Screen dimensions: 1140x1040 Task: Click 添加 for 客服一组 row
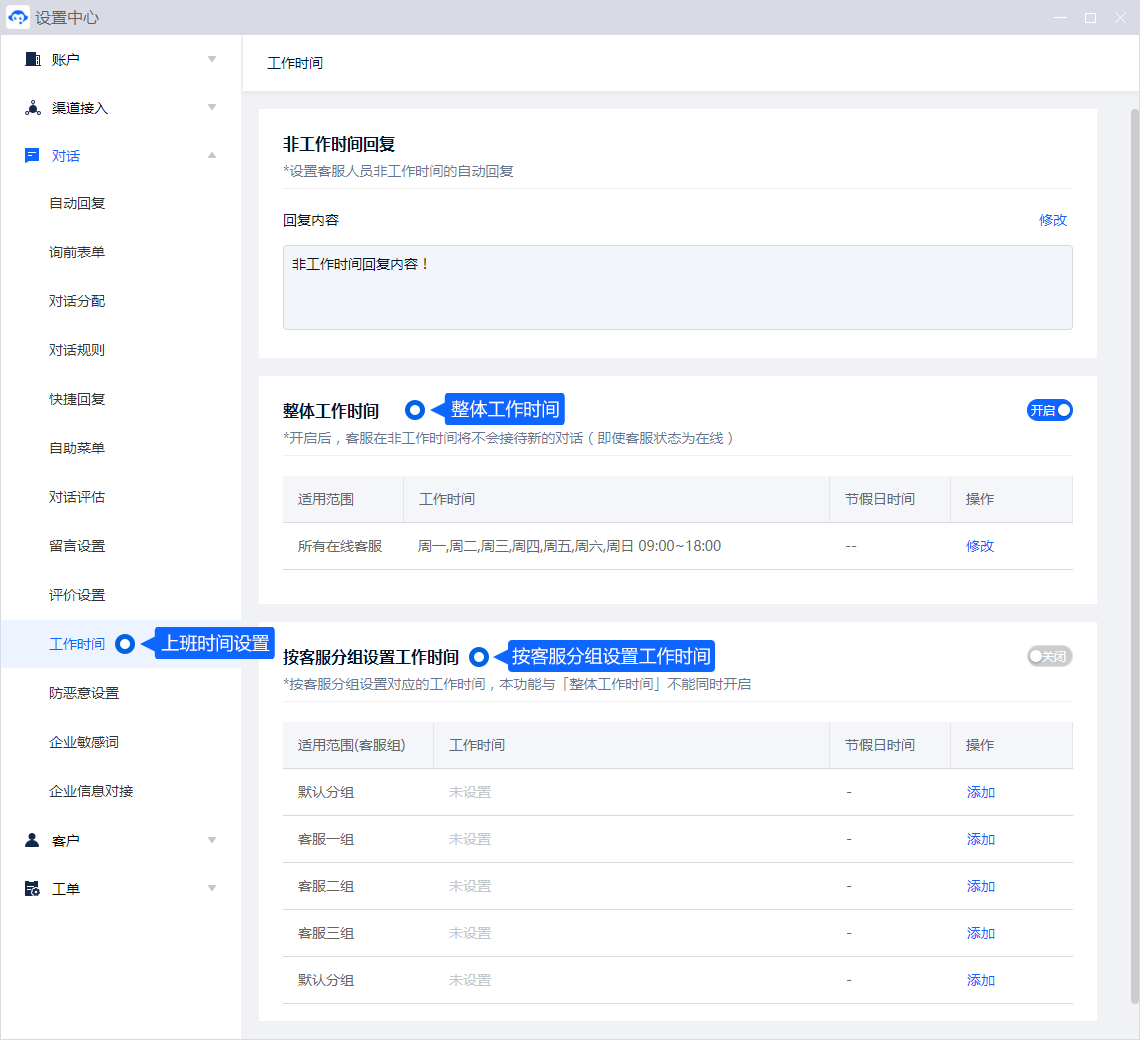tap(980, 839)
